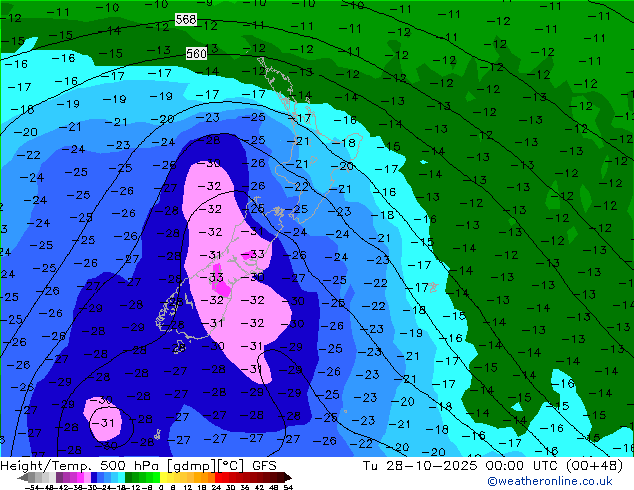634x490 pixels.
Task: Click the 560 contour height label
Action: click(196, 53)
